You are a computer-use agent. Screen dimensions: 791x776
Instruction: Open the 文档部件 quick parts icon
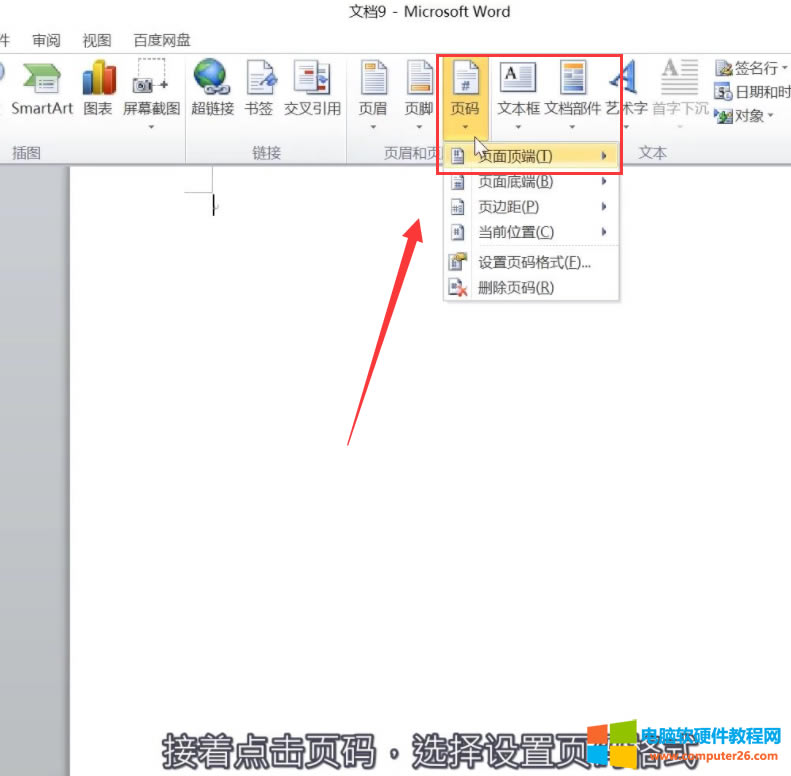coord(573,77)
